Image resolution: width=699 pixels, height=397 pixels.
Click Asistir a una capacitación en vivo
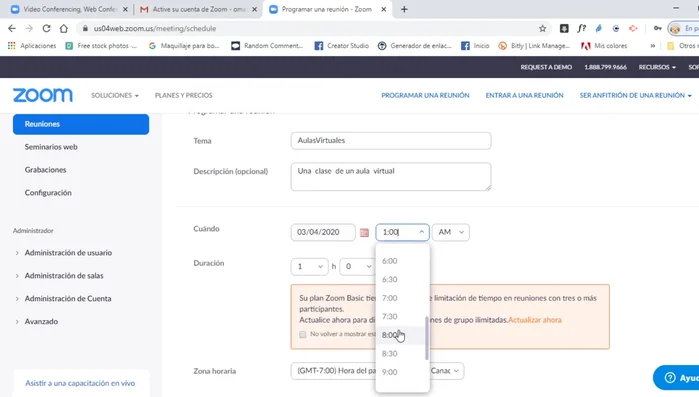point(80,383)
